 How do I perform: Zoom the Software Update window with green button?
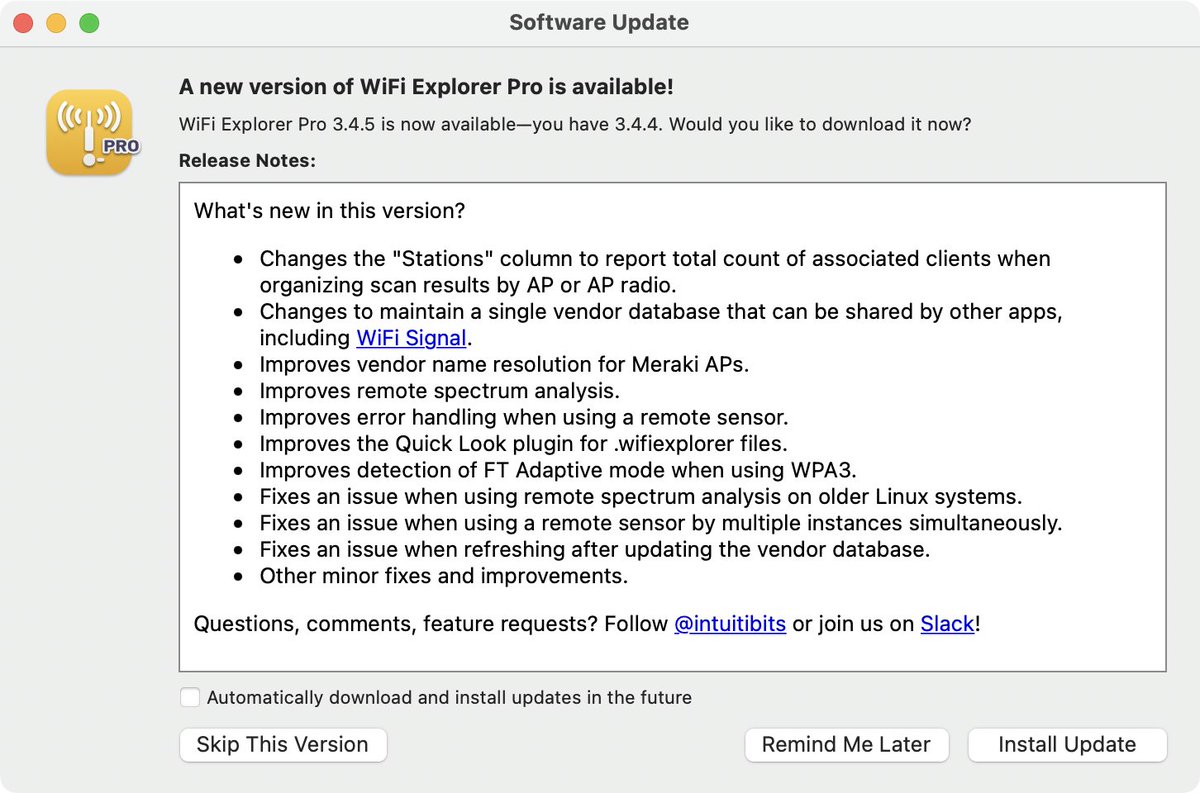(x=89, y=22)
